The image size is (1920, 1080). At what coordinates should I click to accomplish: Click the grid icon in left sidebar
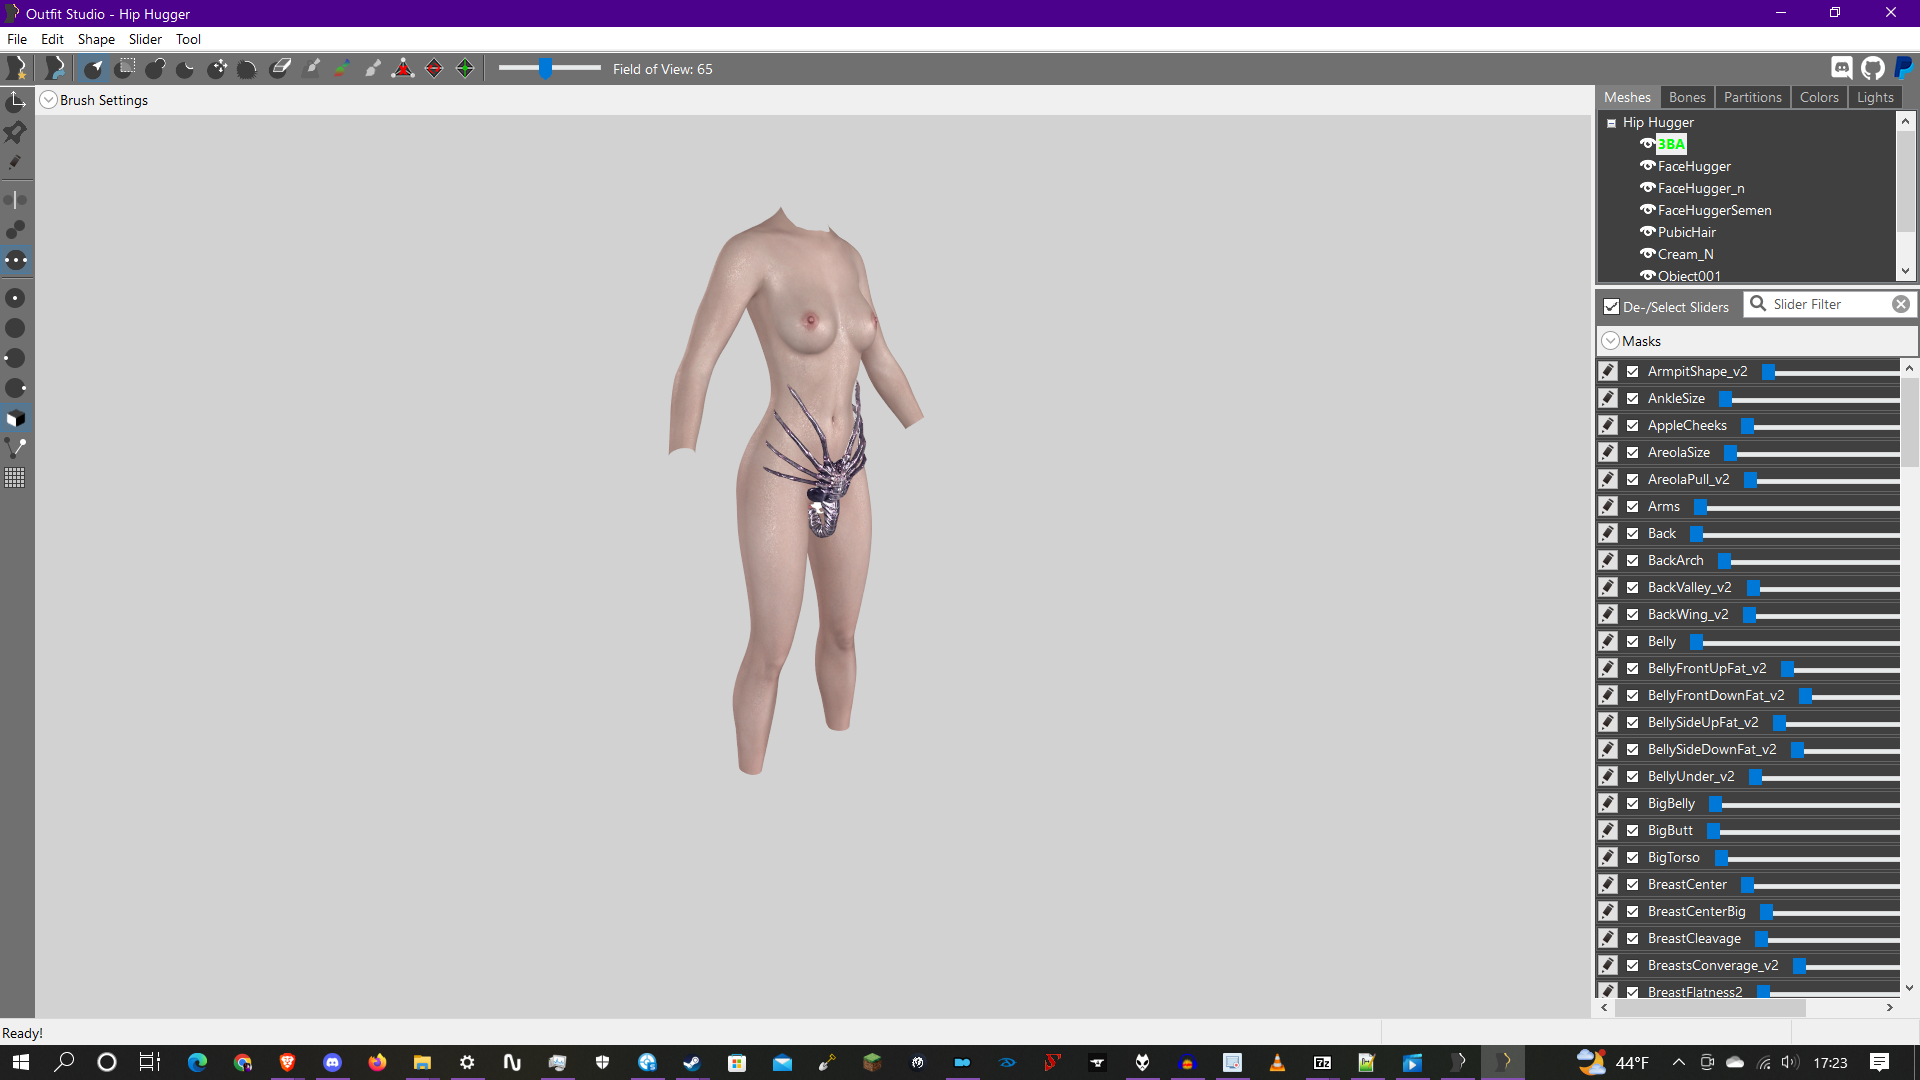[x=16, y=478]
